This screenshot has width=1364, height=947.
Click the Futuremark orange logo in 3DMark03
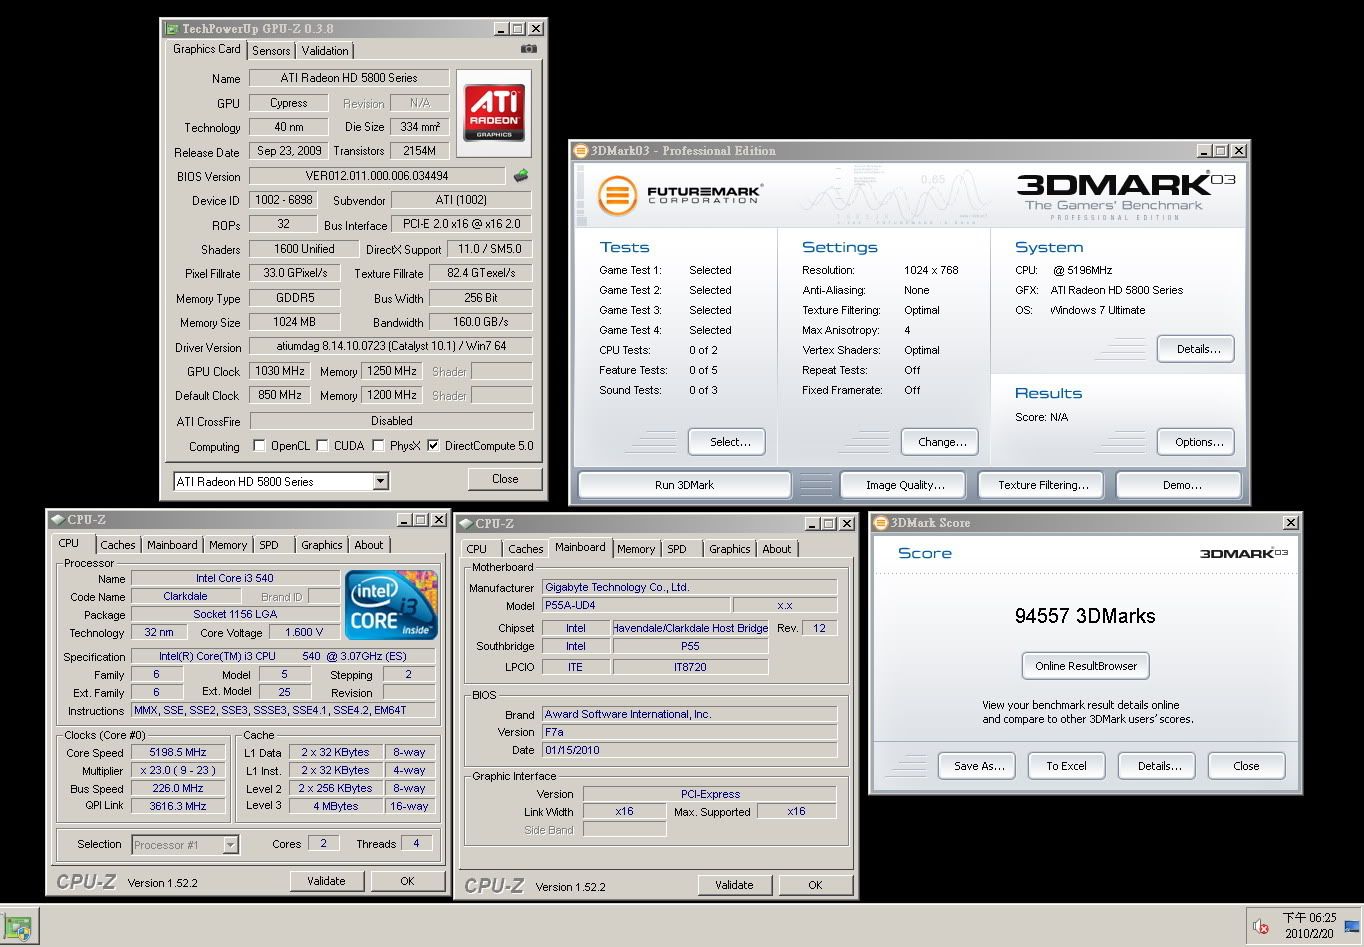point(617,195)
